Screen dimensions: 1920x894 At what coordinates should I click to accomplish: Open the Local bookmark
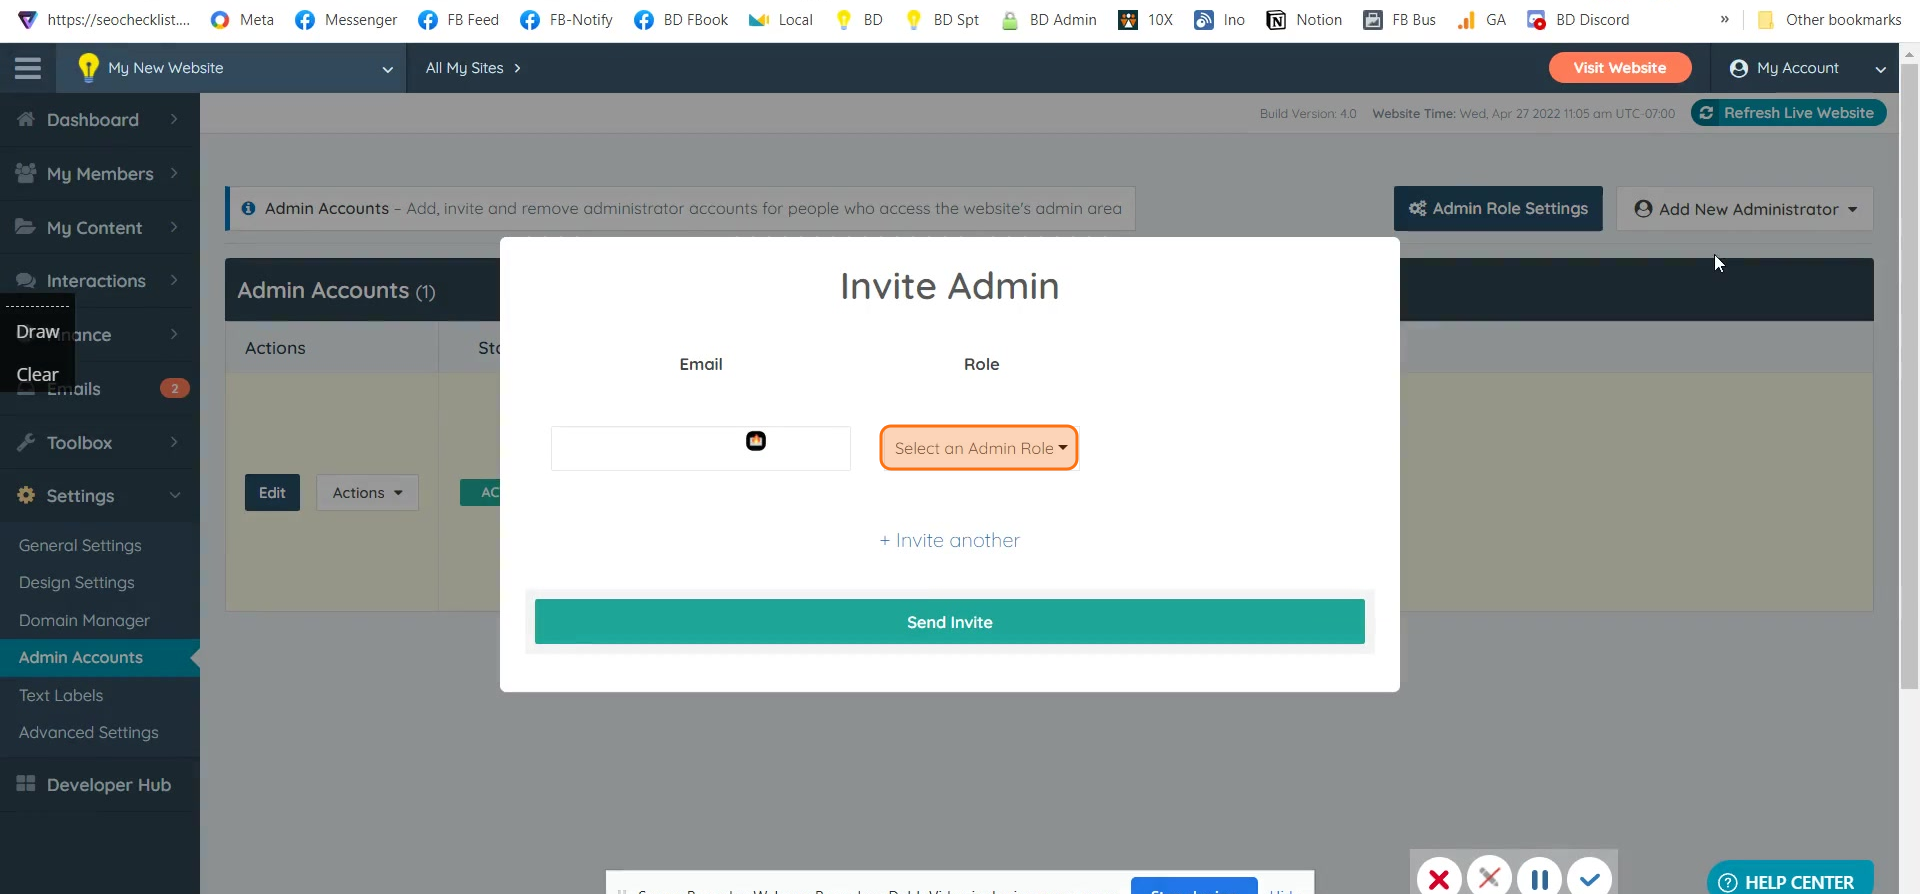(781, 20)
